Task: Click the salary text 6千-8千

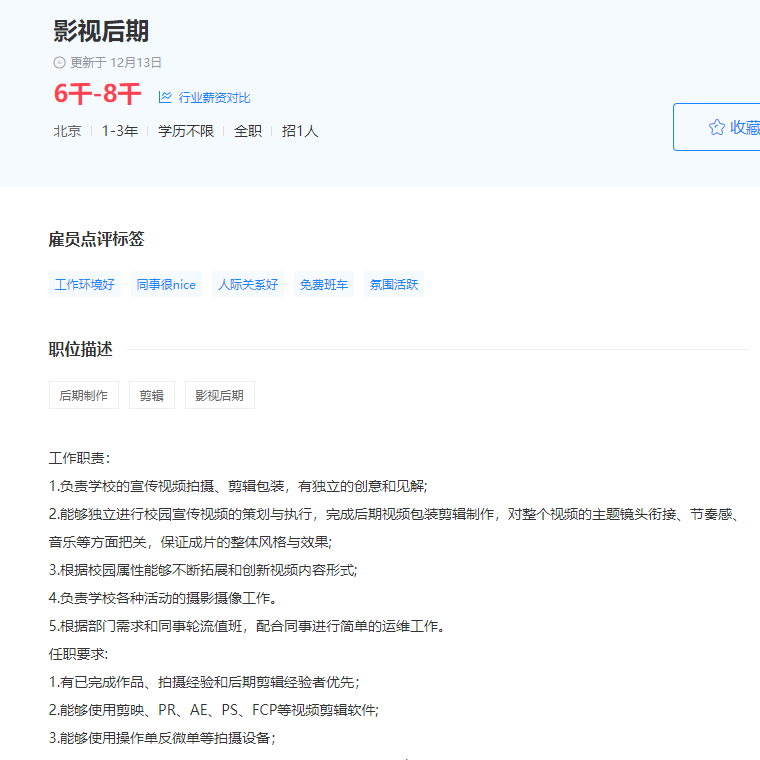Action: tap(97, 94)
